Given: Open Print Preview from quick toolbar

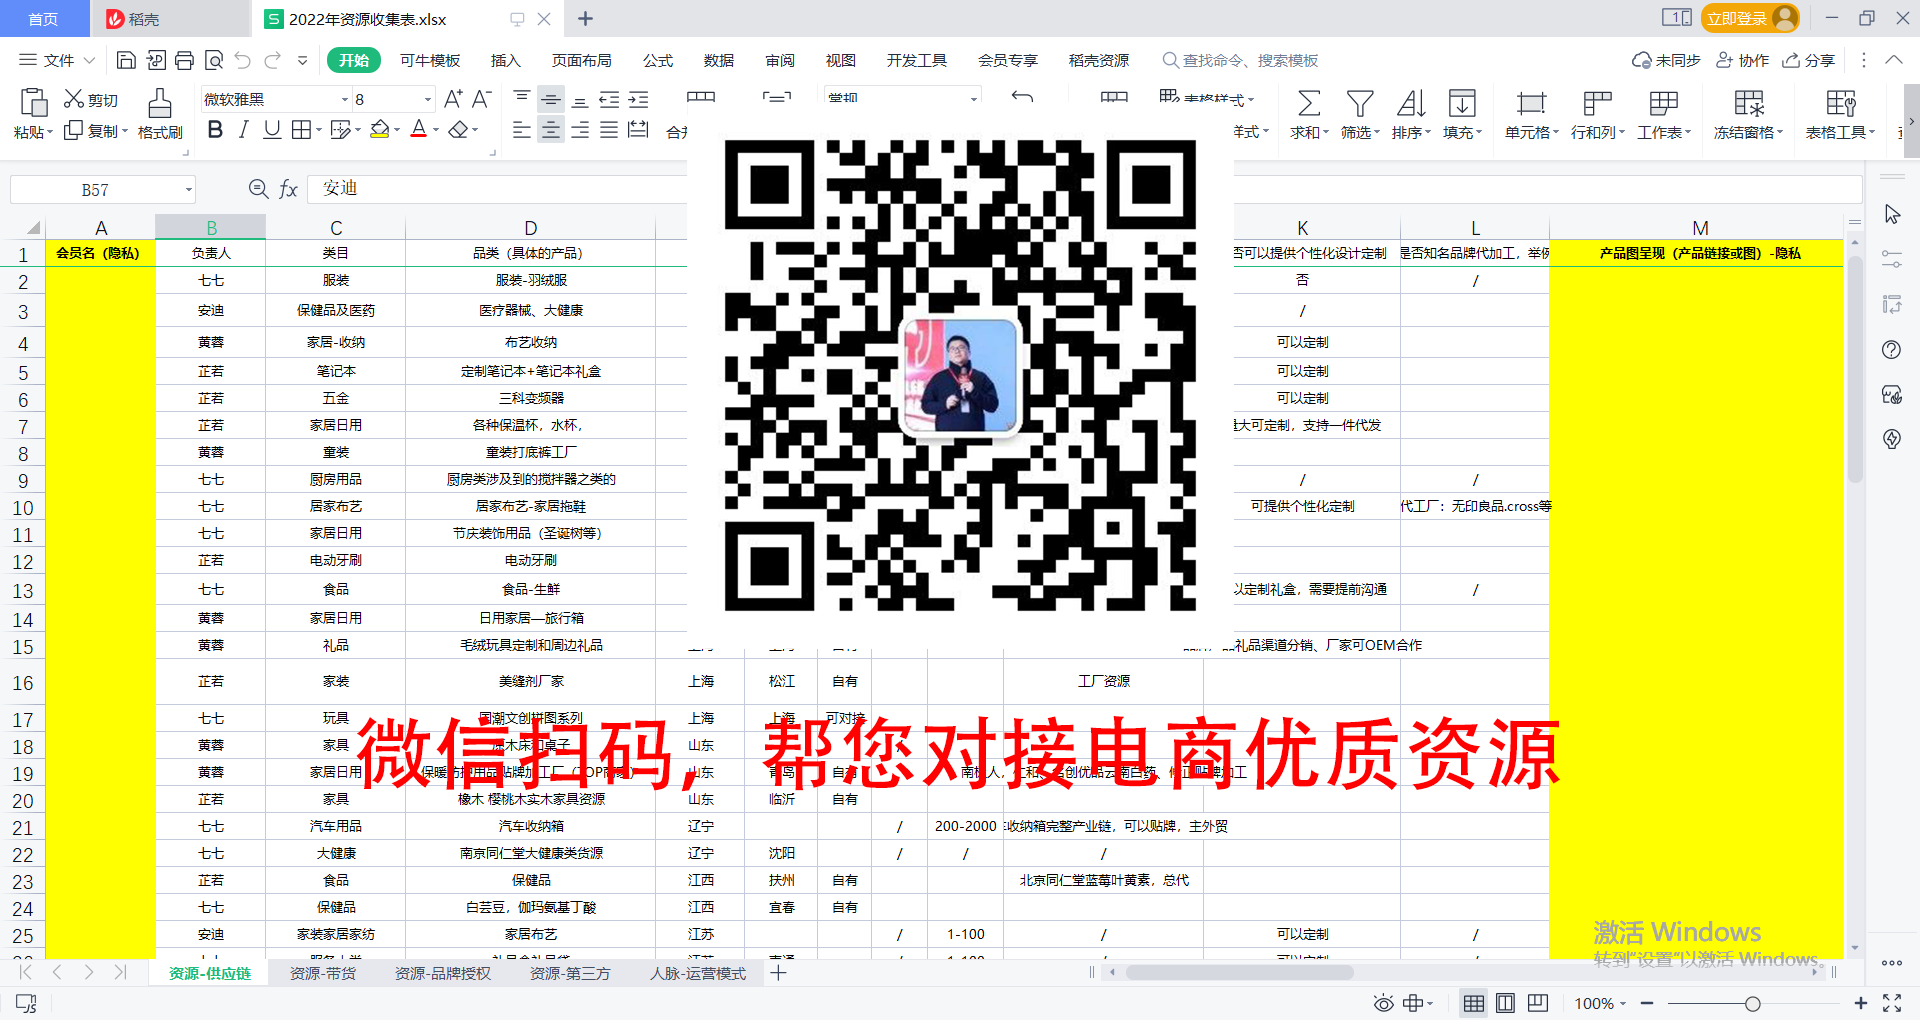Looking at the screenshot, I should [213, 60].
